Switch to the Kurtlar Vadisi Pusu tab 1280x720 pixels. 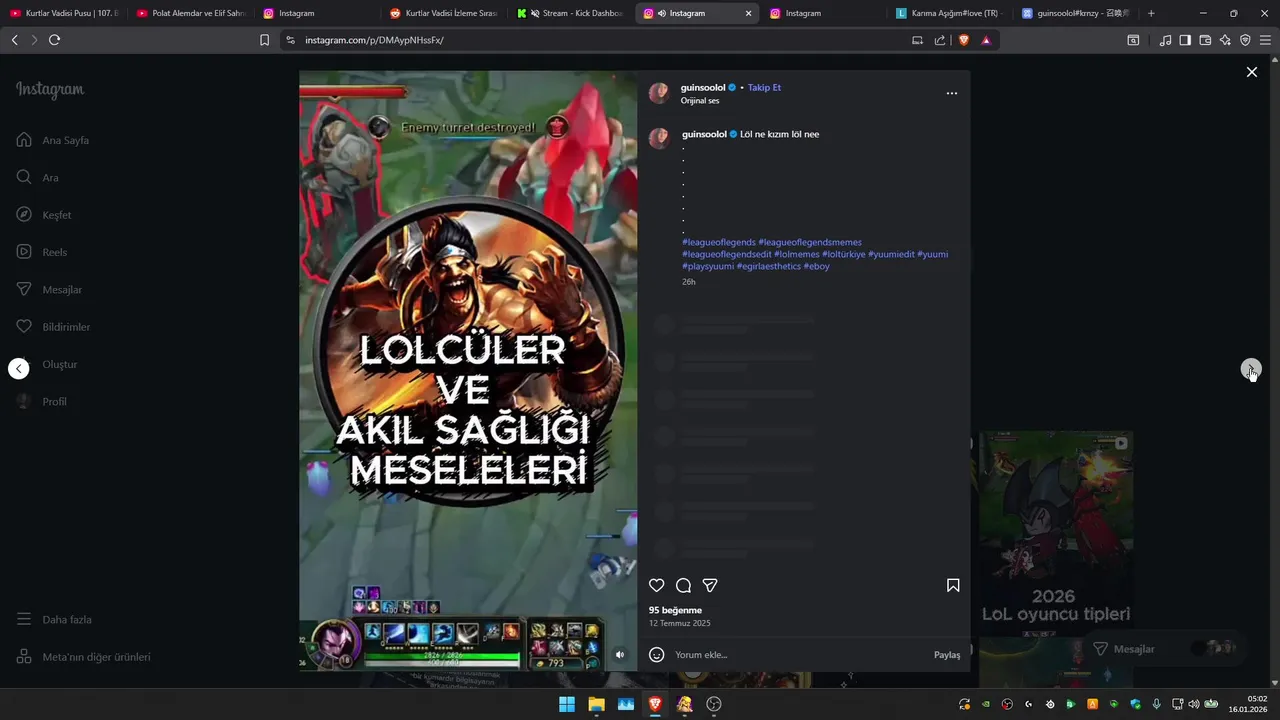pos(65,13)
